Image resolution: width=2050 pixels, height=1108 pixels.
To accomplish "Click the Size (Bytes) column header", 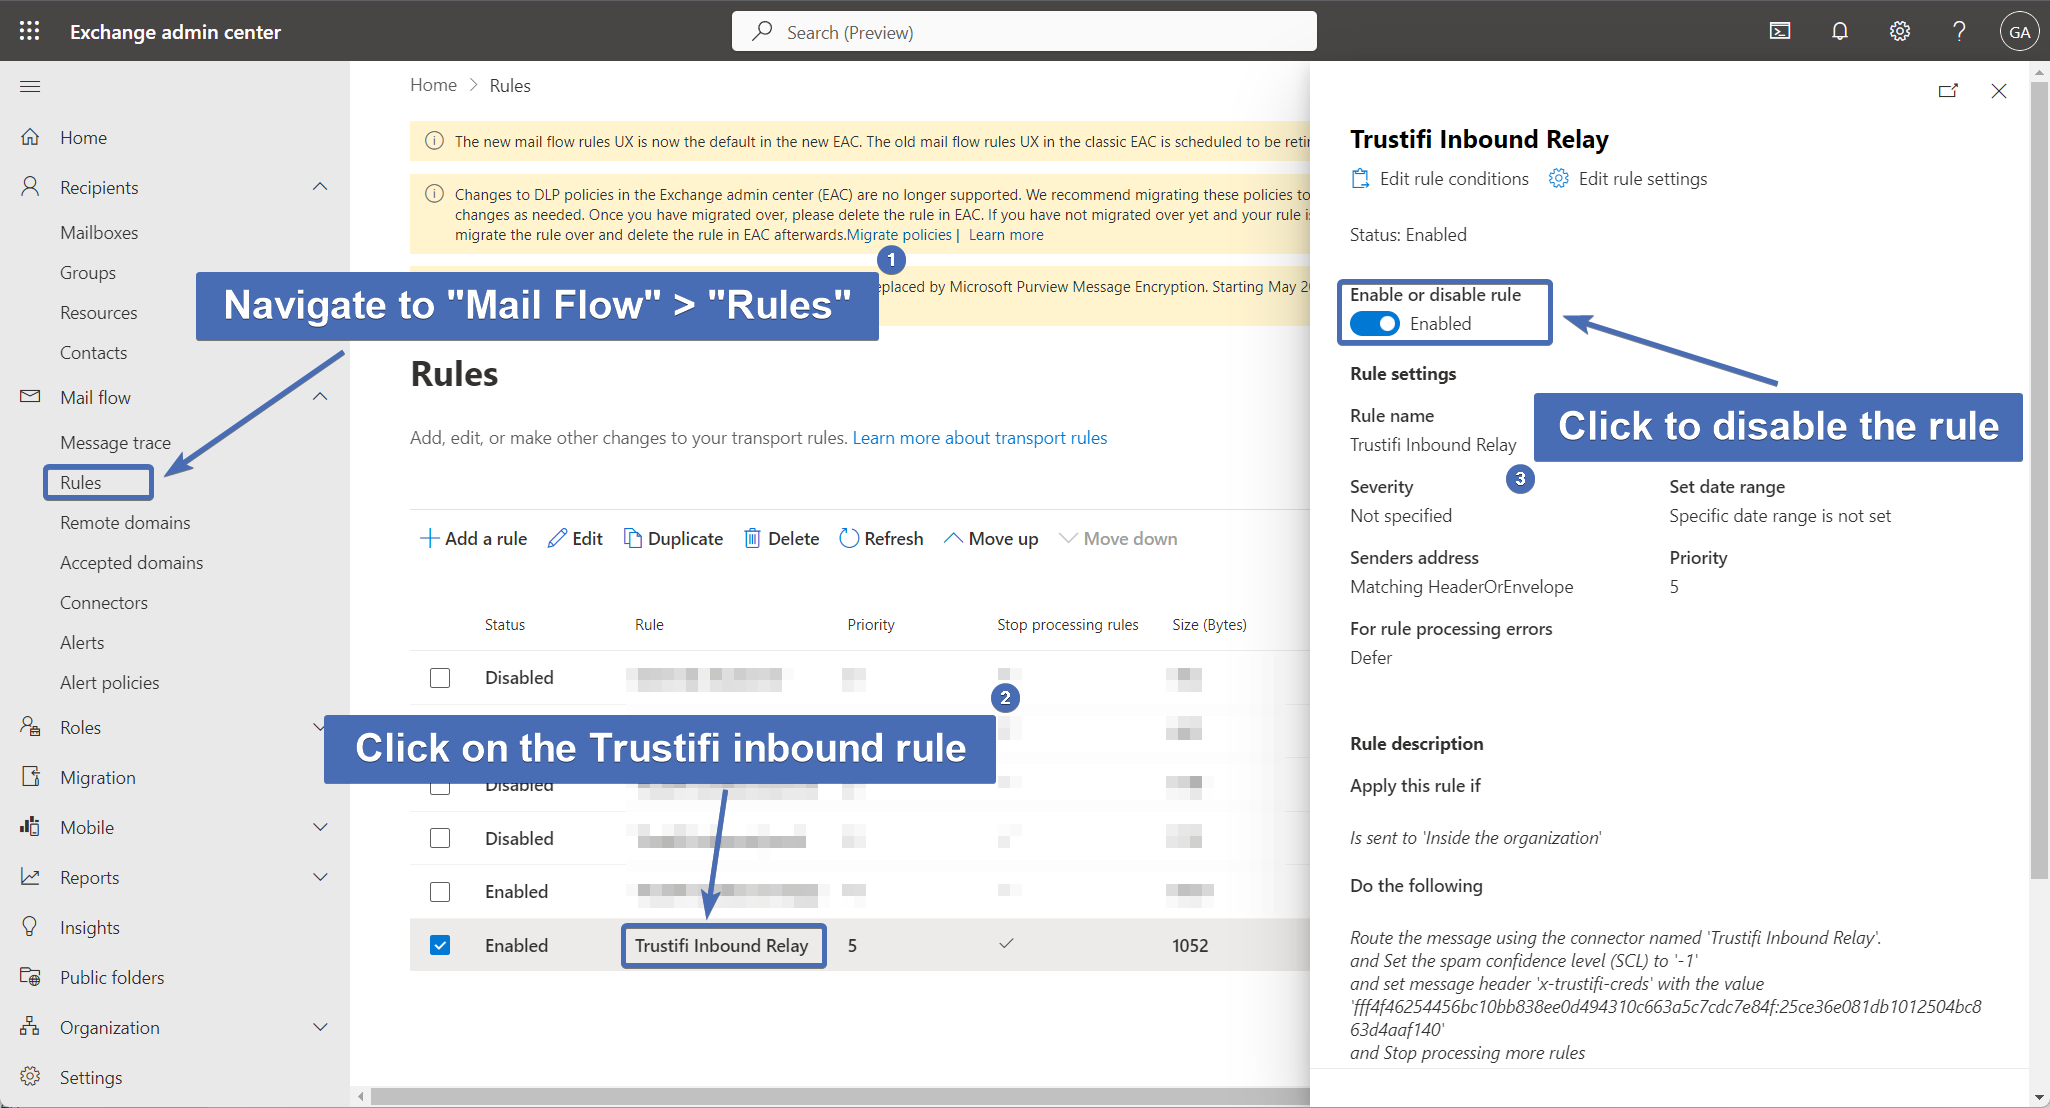I will (x=1209, y=624).
